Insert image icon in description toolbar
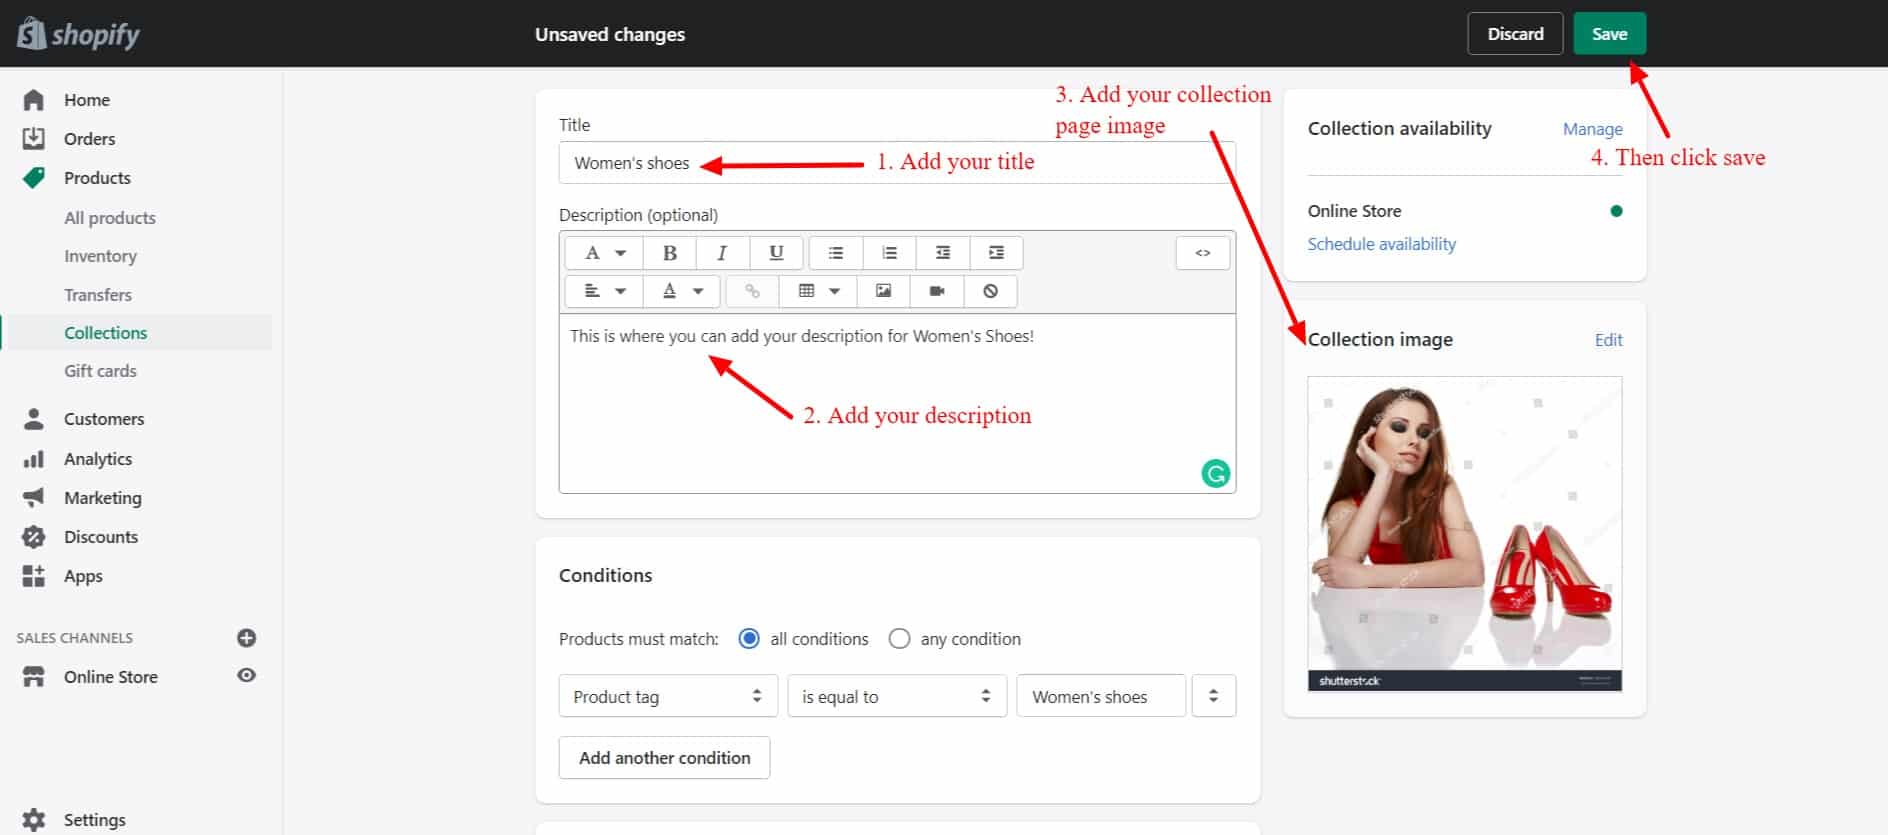 tap(883, 291)
